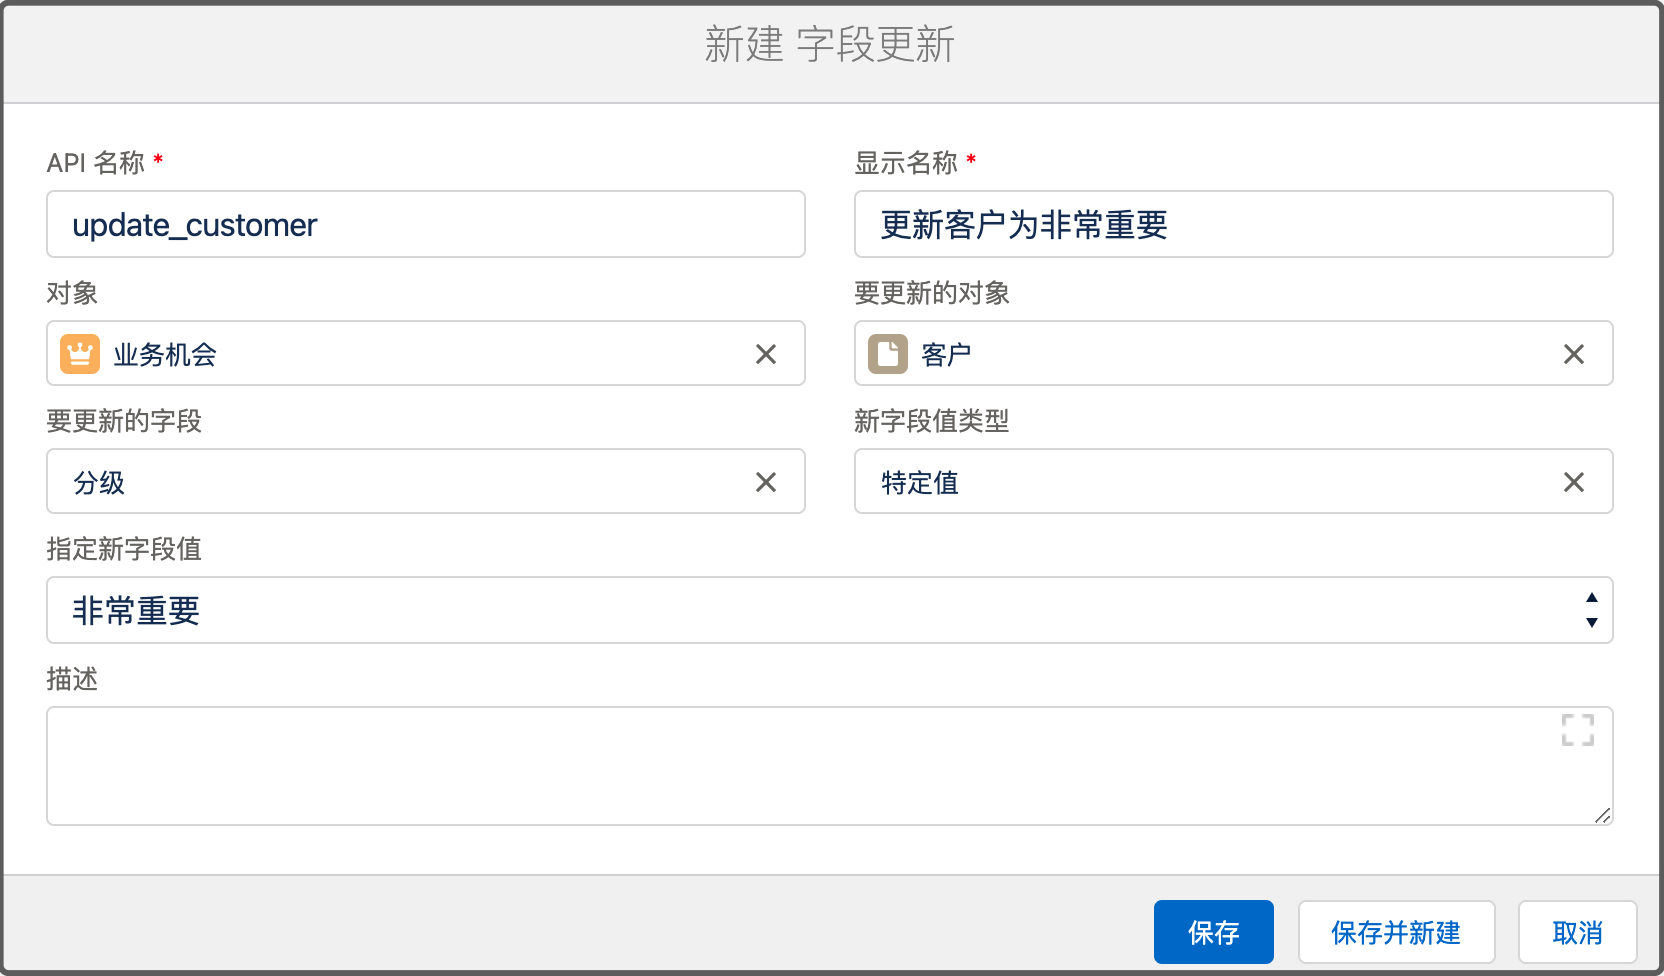Open the 要更新的对象 lookup showing 客户
1664x976 pixels.
1233,353
